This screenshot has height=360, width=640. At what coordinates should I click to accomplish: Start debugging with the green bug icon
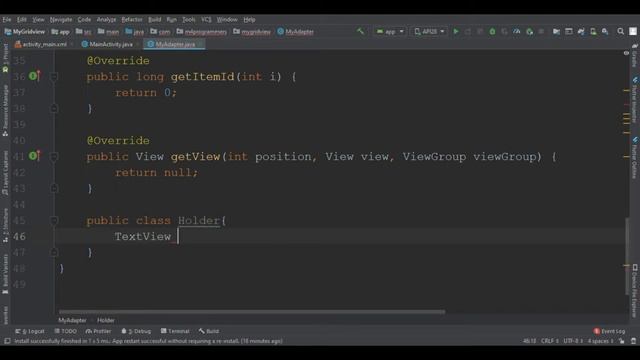(x=492, y=31)
